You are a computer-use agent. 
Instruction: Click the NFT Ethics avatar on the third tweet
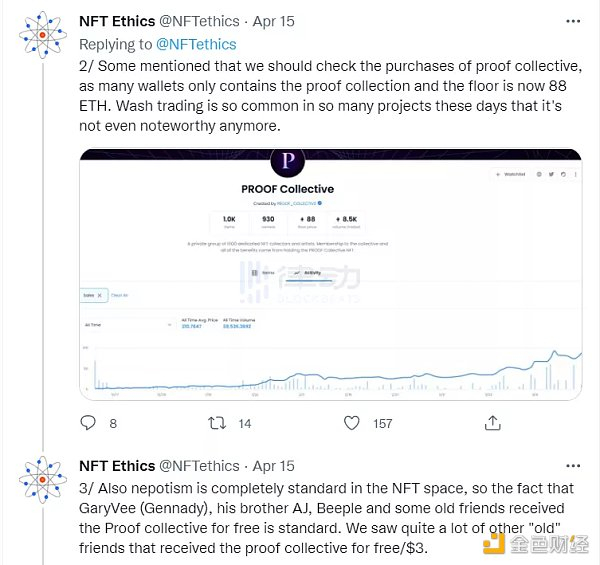tap(43, 482)
